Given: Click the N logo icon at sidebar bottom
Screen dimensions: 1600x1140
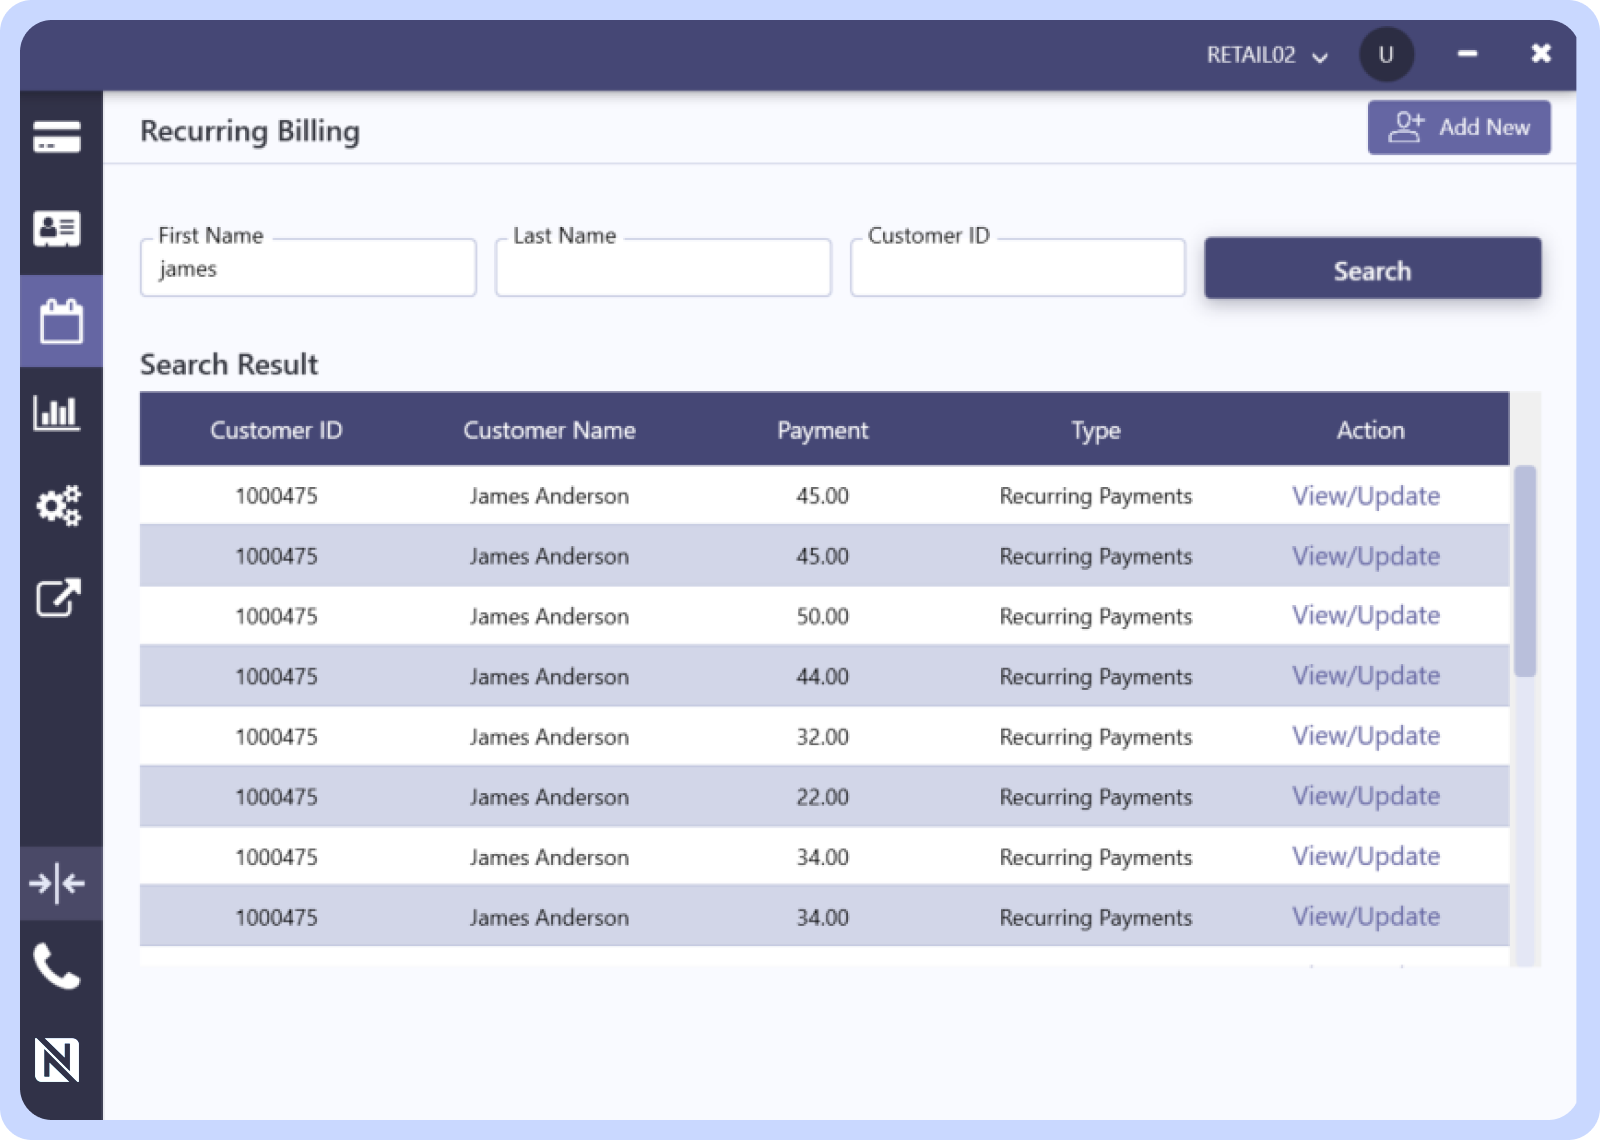Looking at the screenshot, I should tap(57, 1060).
